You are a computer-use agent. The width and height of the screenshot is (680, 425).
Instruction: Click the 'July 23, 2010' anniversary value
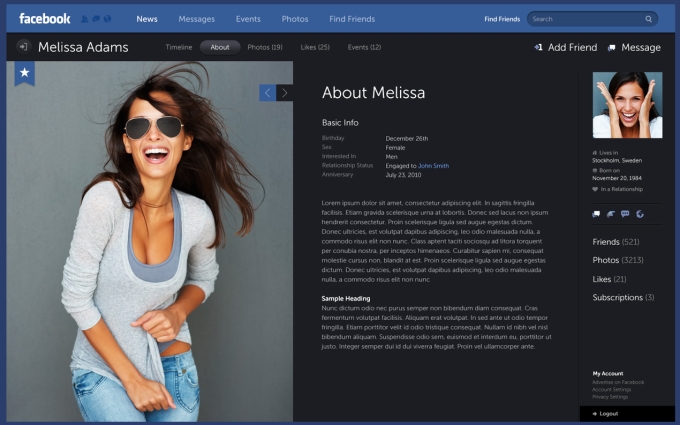[x=403, y=175]
